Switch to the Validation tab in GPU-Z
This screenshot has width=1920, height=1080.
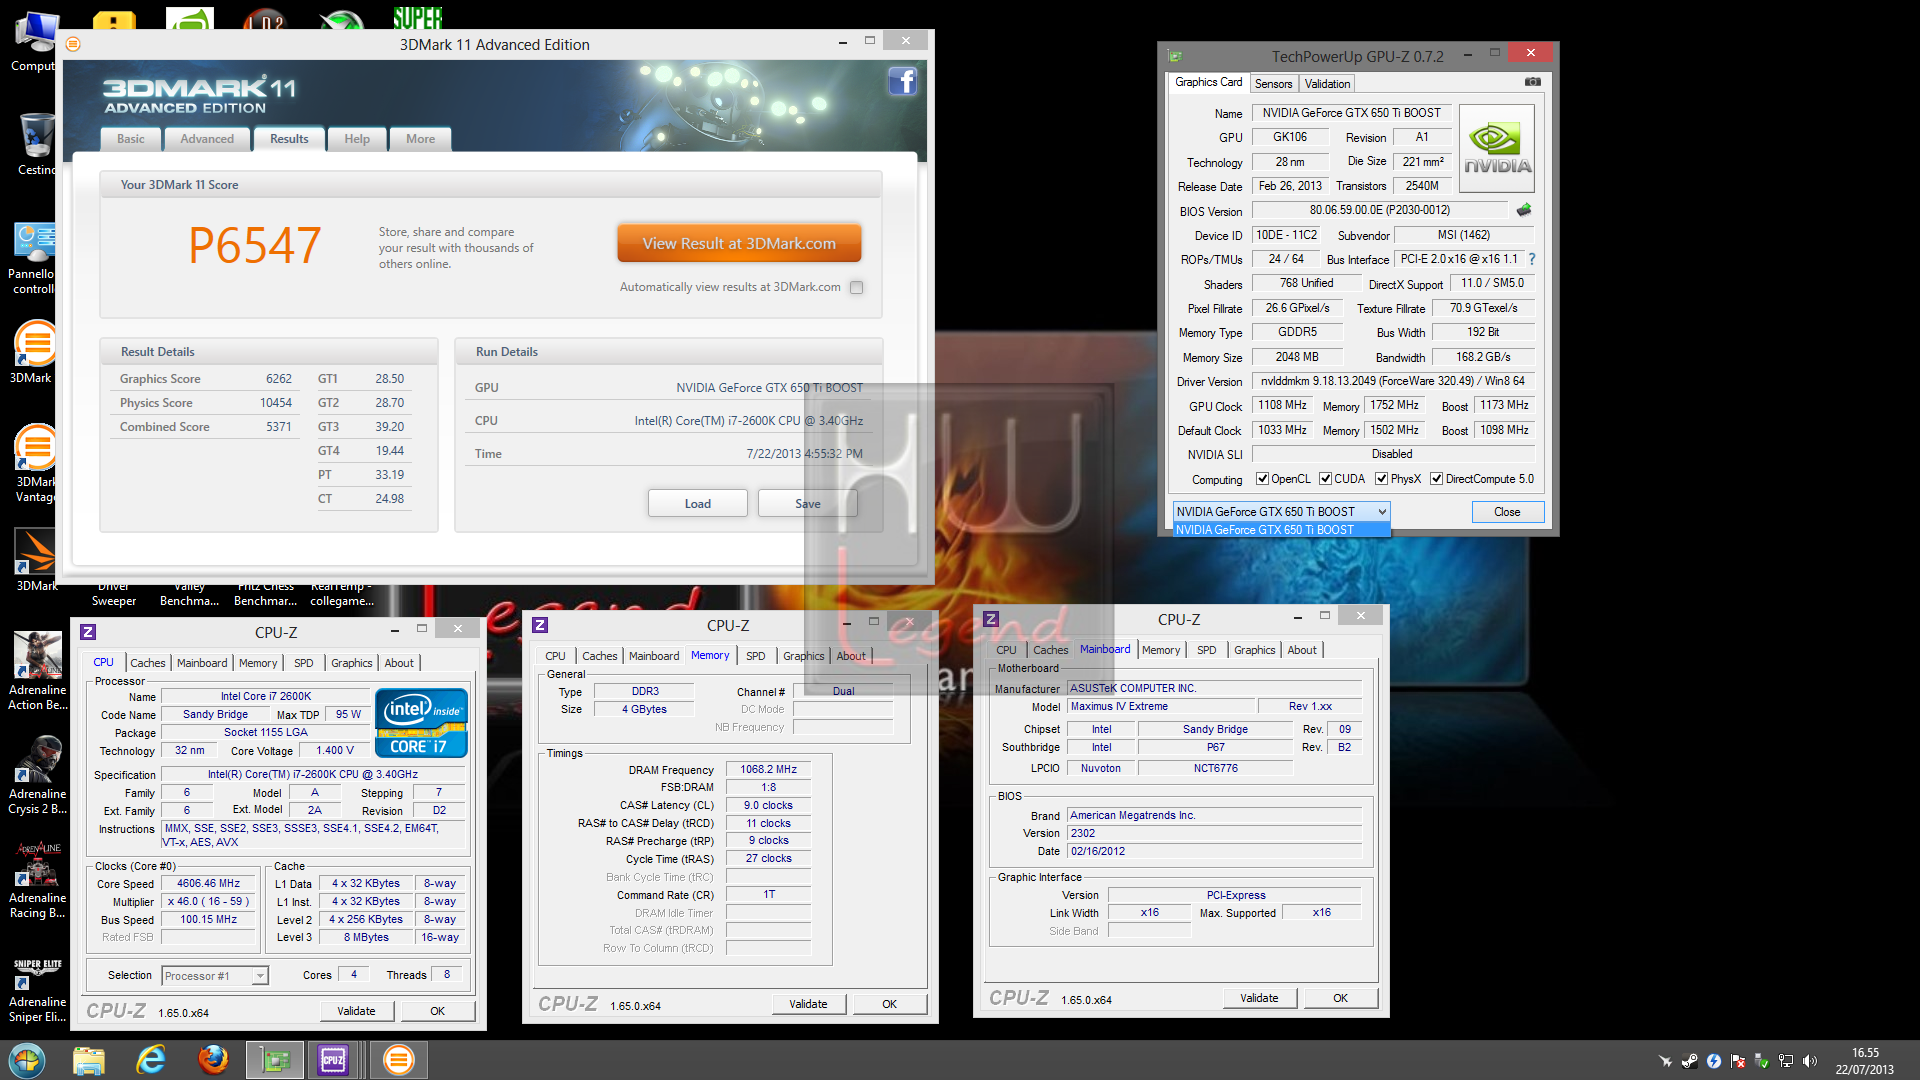tap(1327, 84)
